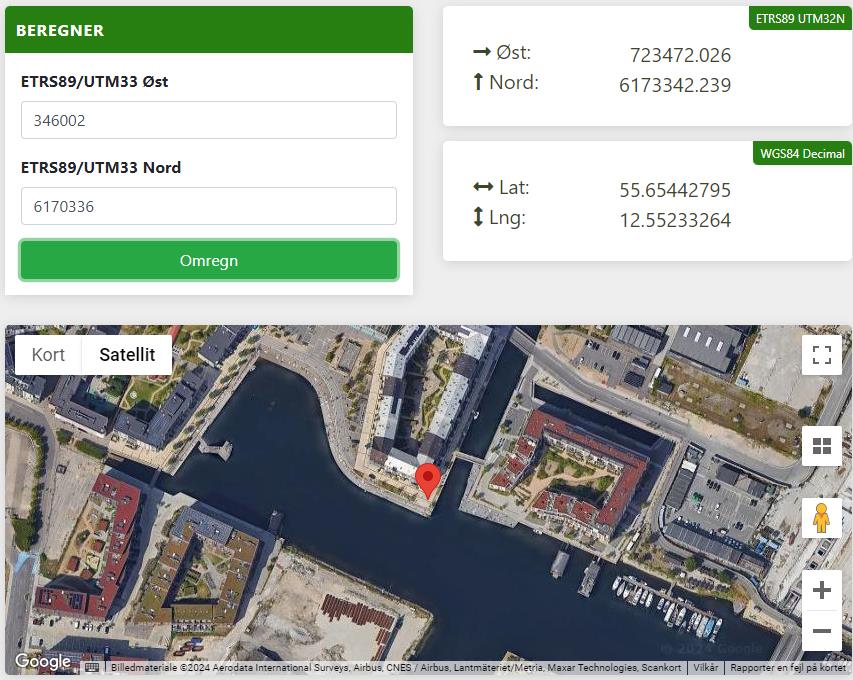Click the Billedmateriale ©2024 attribution text
Screen dimensions: 853x680
[395, 667]
